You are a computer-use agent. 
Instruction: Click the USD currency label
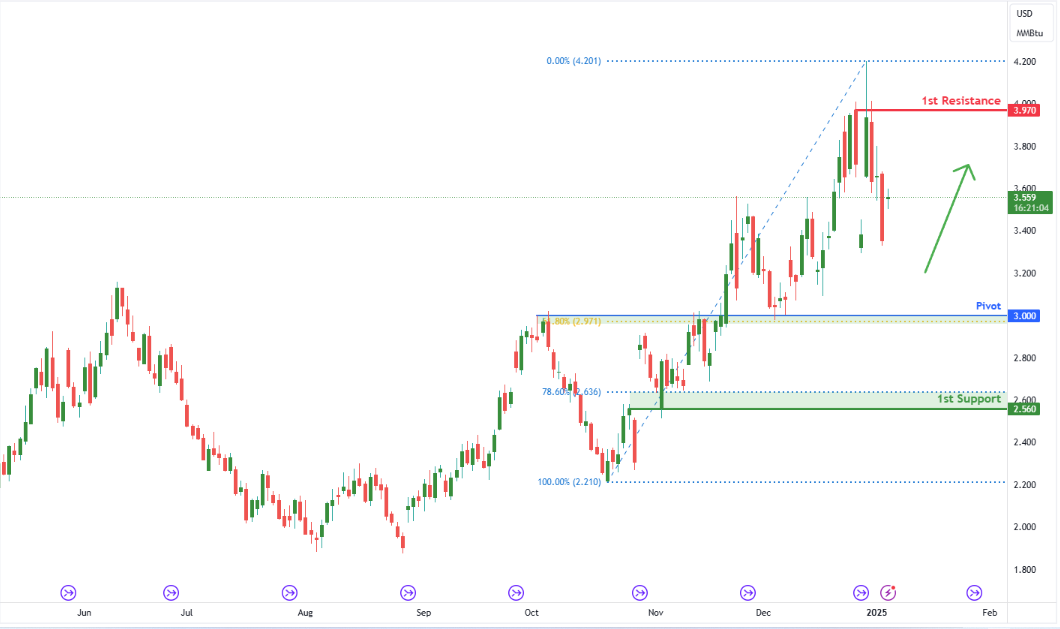tap(1025, 14)
